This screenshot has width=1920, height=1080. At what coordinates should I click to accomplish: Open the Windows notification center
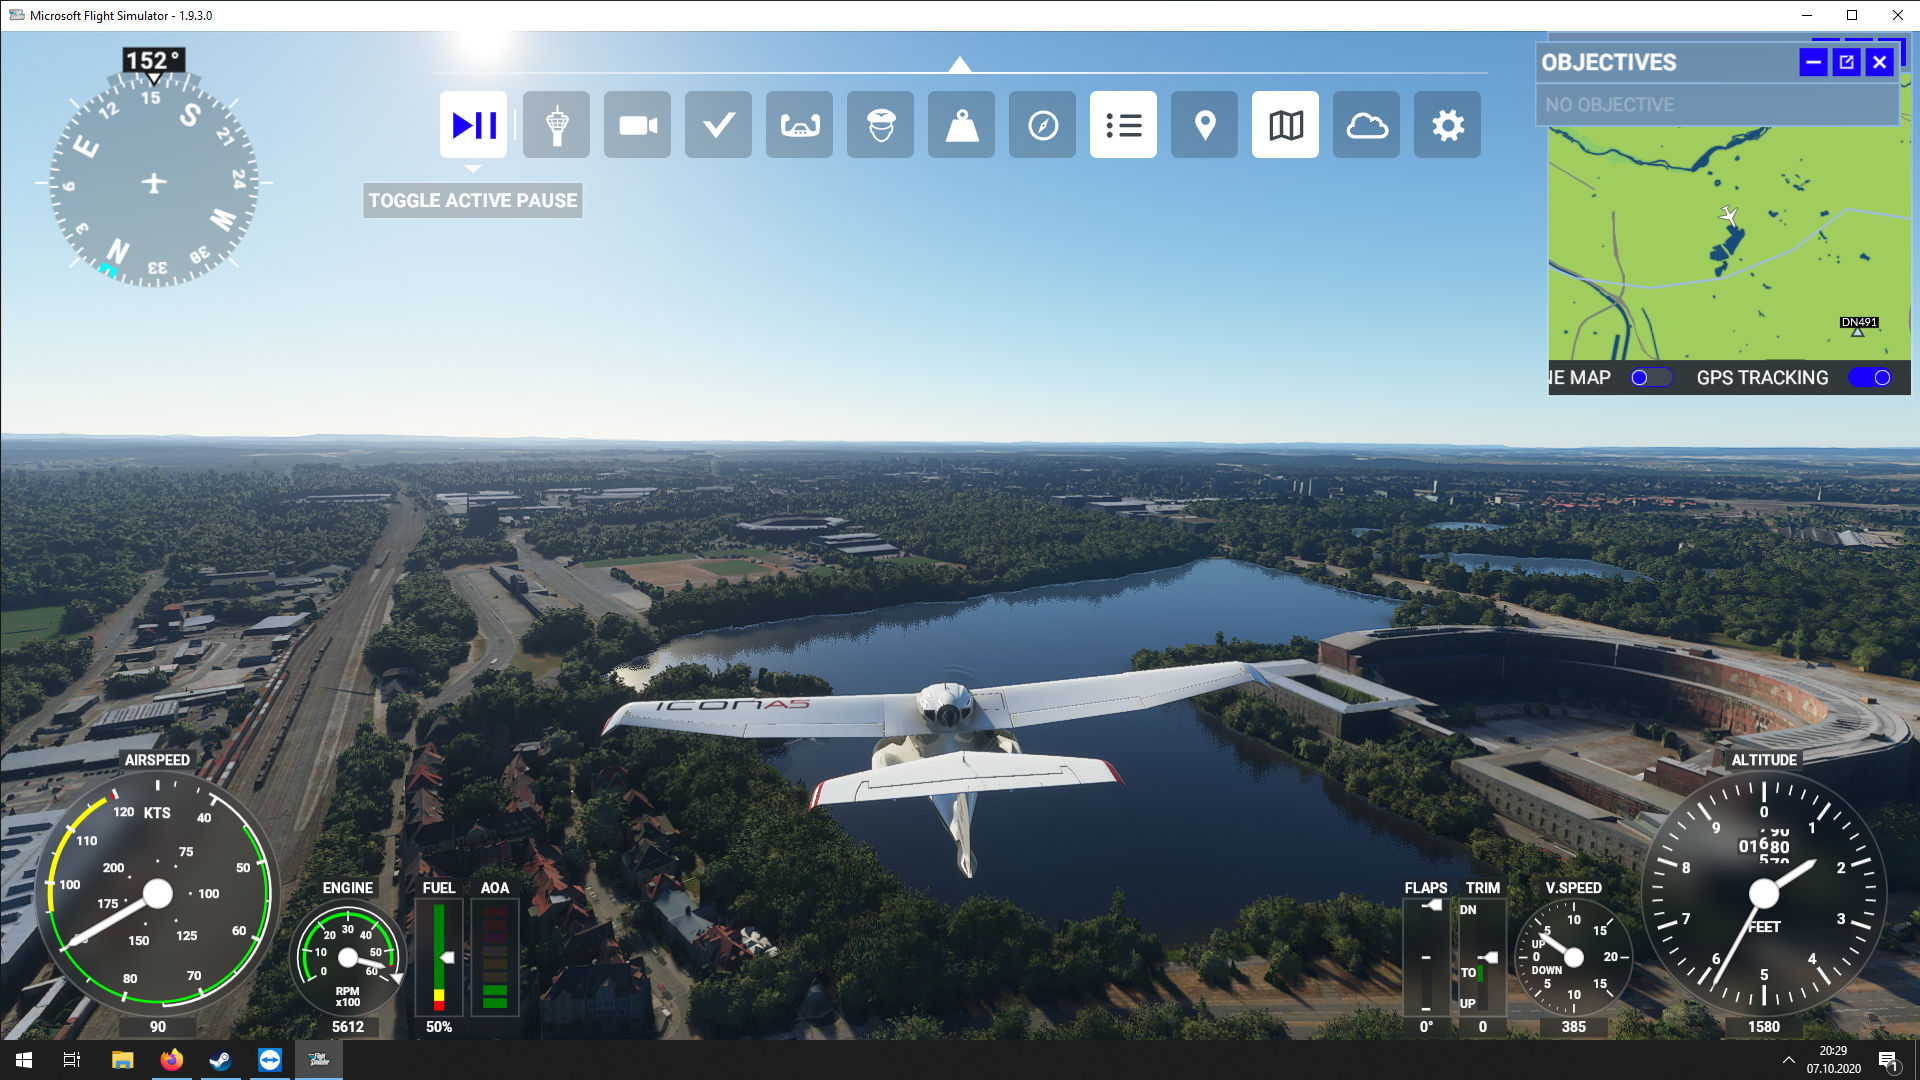click(1889, 1060)
